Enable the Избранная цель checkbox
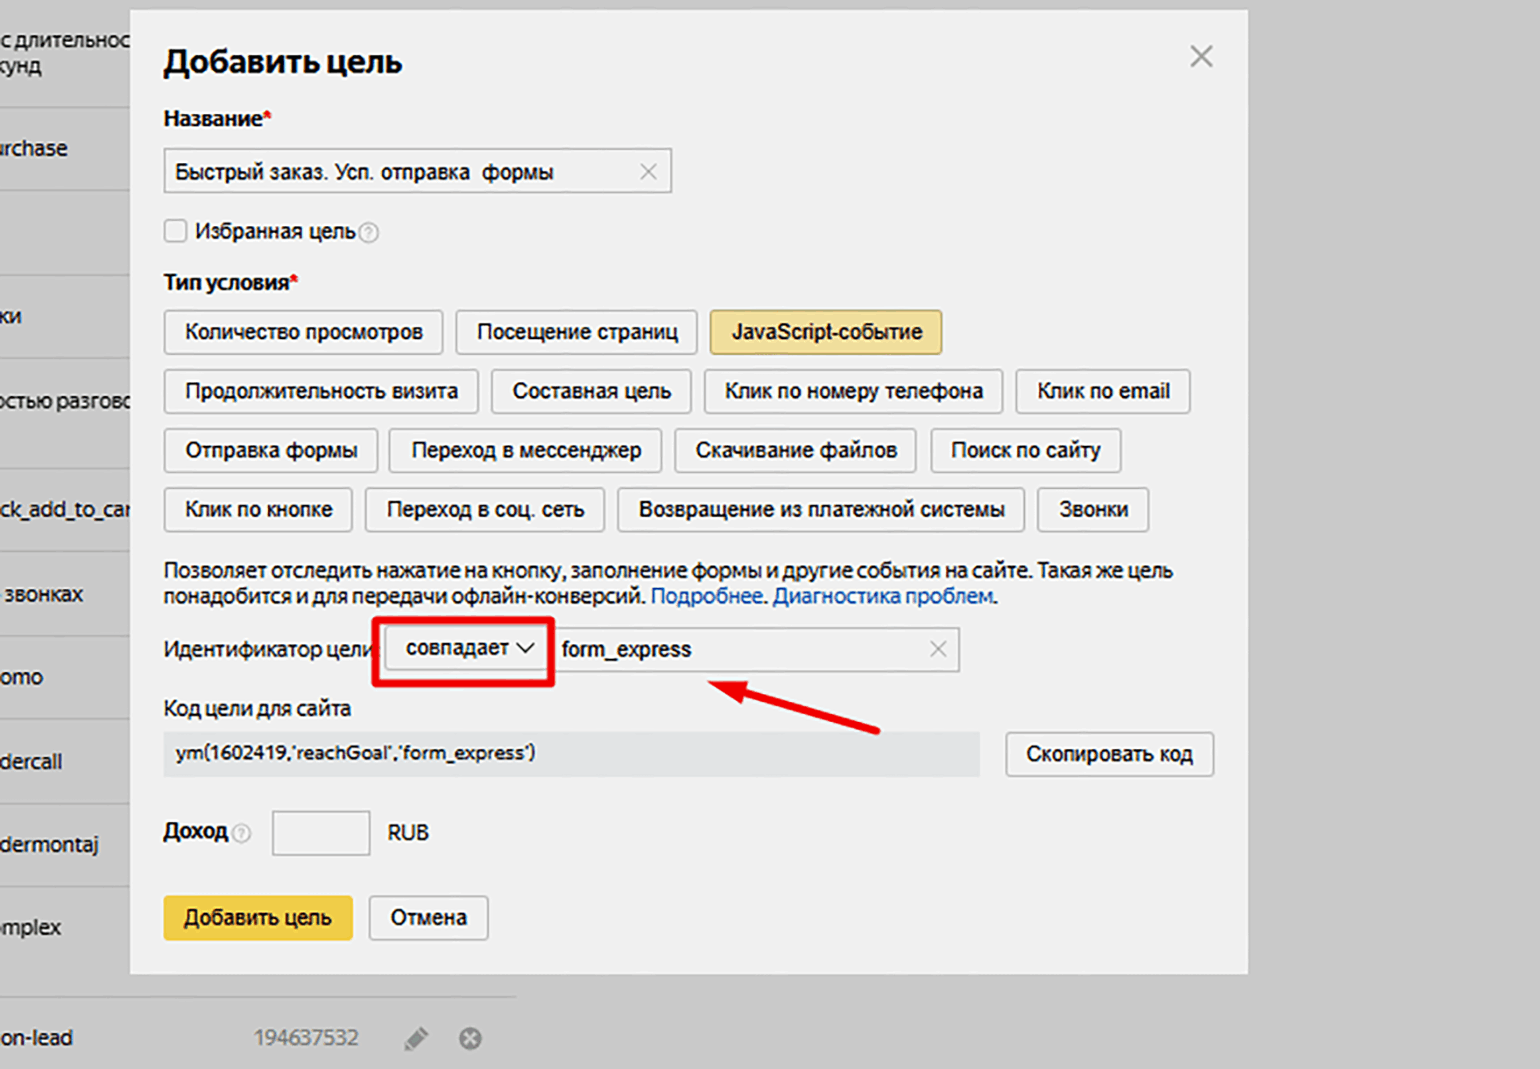Image resolution: width=1540 pixels, height=1069 pixels. pos(176,231)
